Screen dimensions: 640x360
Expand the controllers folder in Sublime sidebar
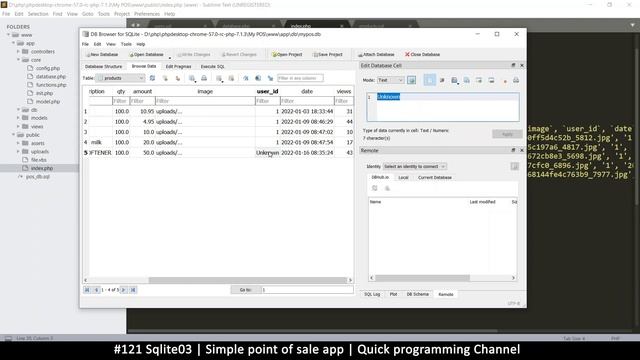tap(18, 51)
